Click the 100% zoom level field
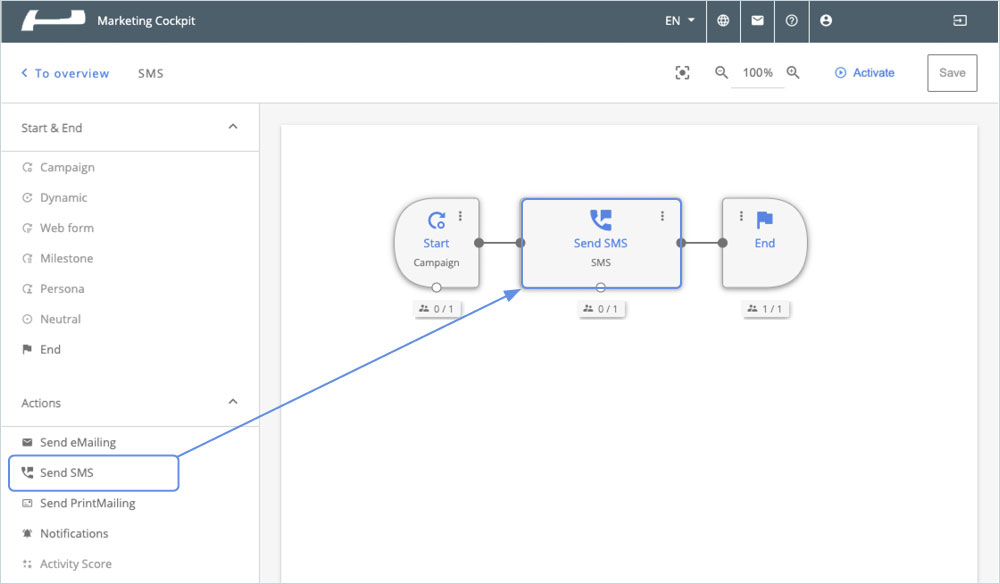 click(x=757, y=73)
